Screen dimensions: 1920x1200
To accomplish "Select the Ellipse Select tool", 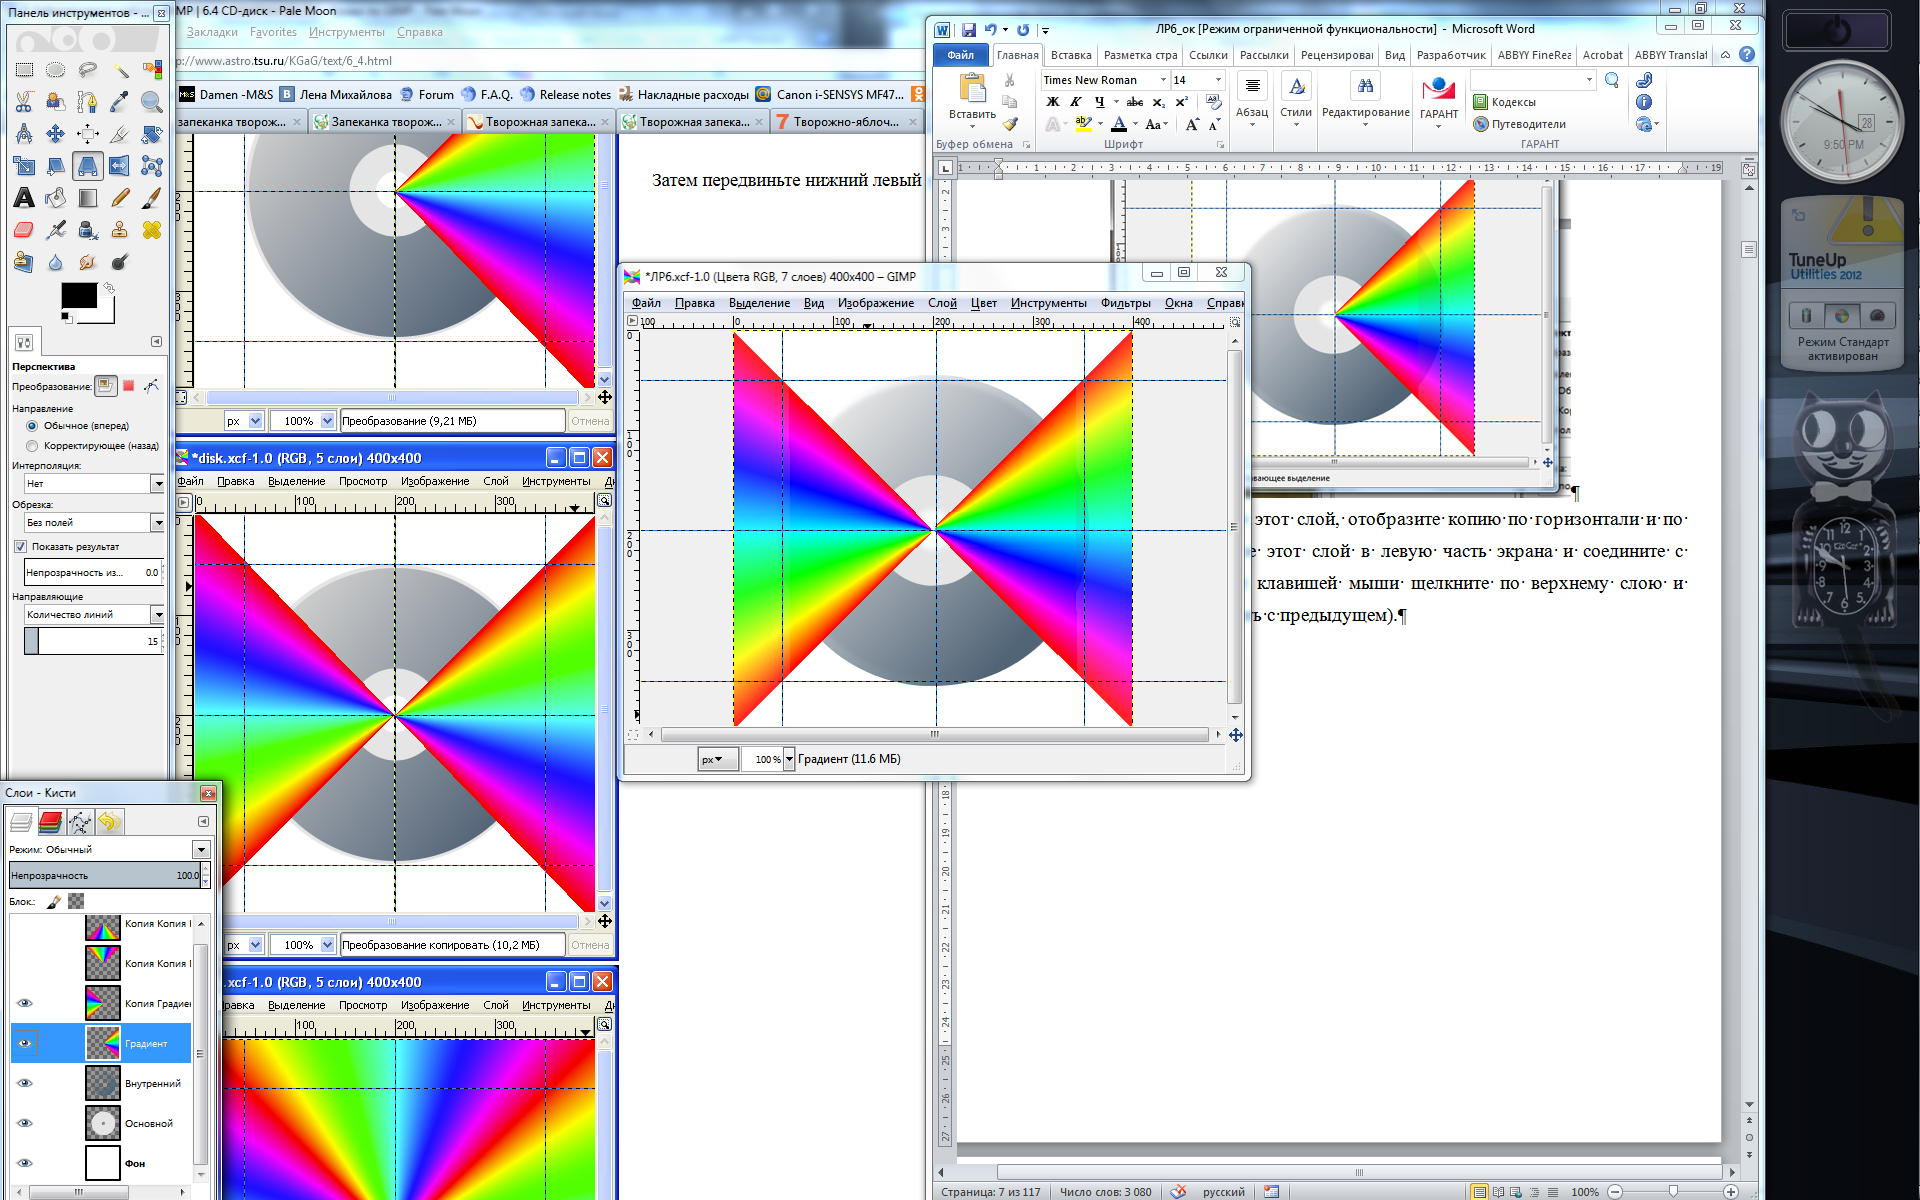I will pos(56,70).
